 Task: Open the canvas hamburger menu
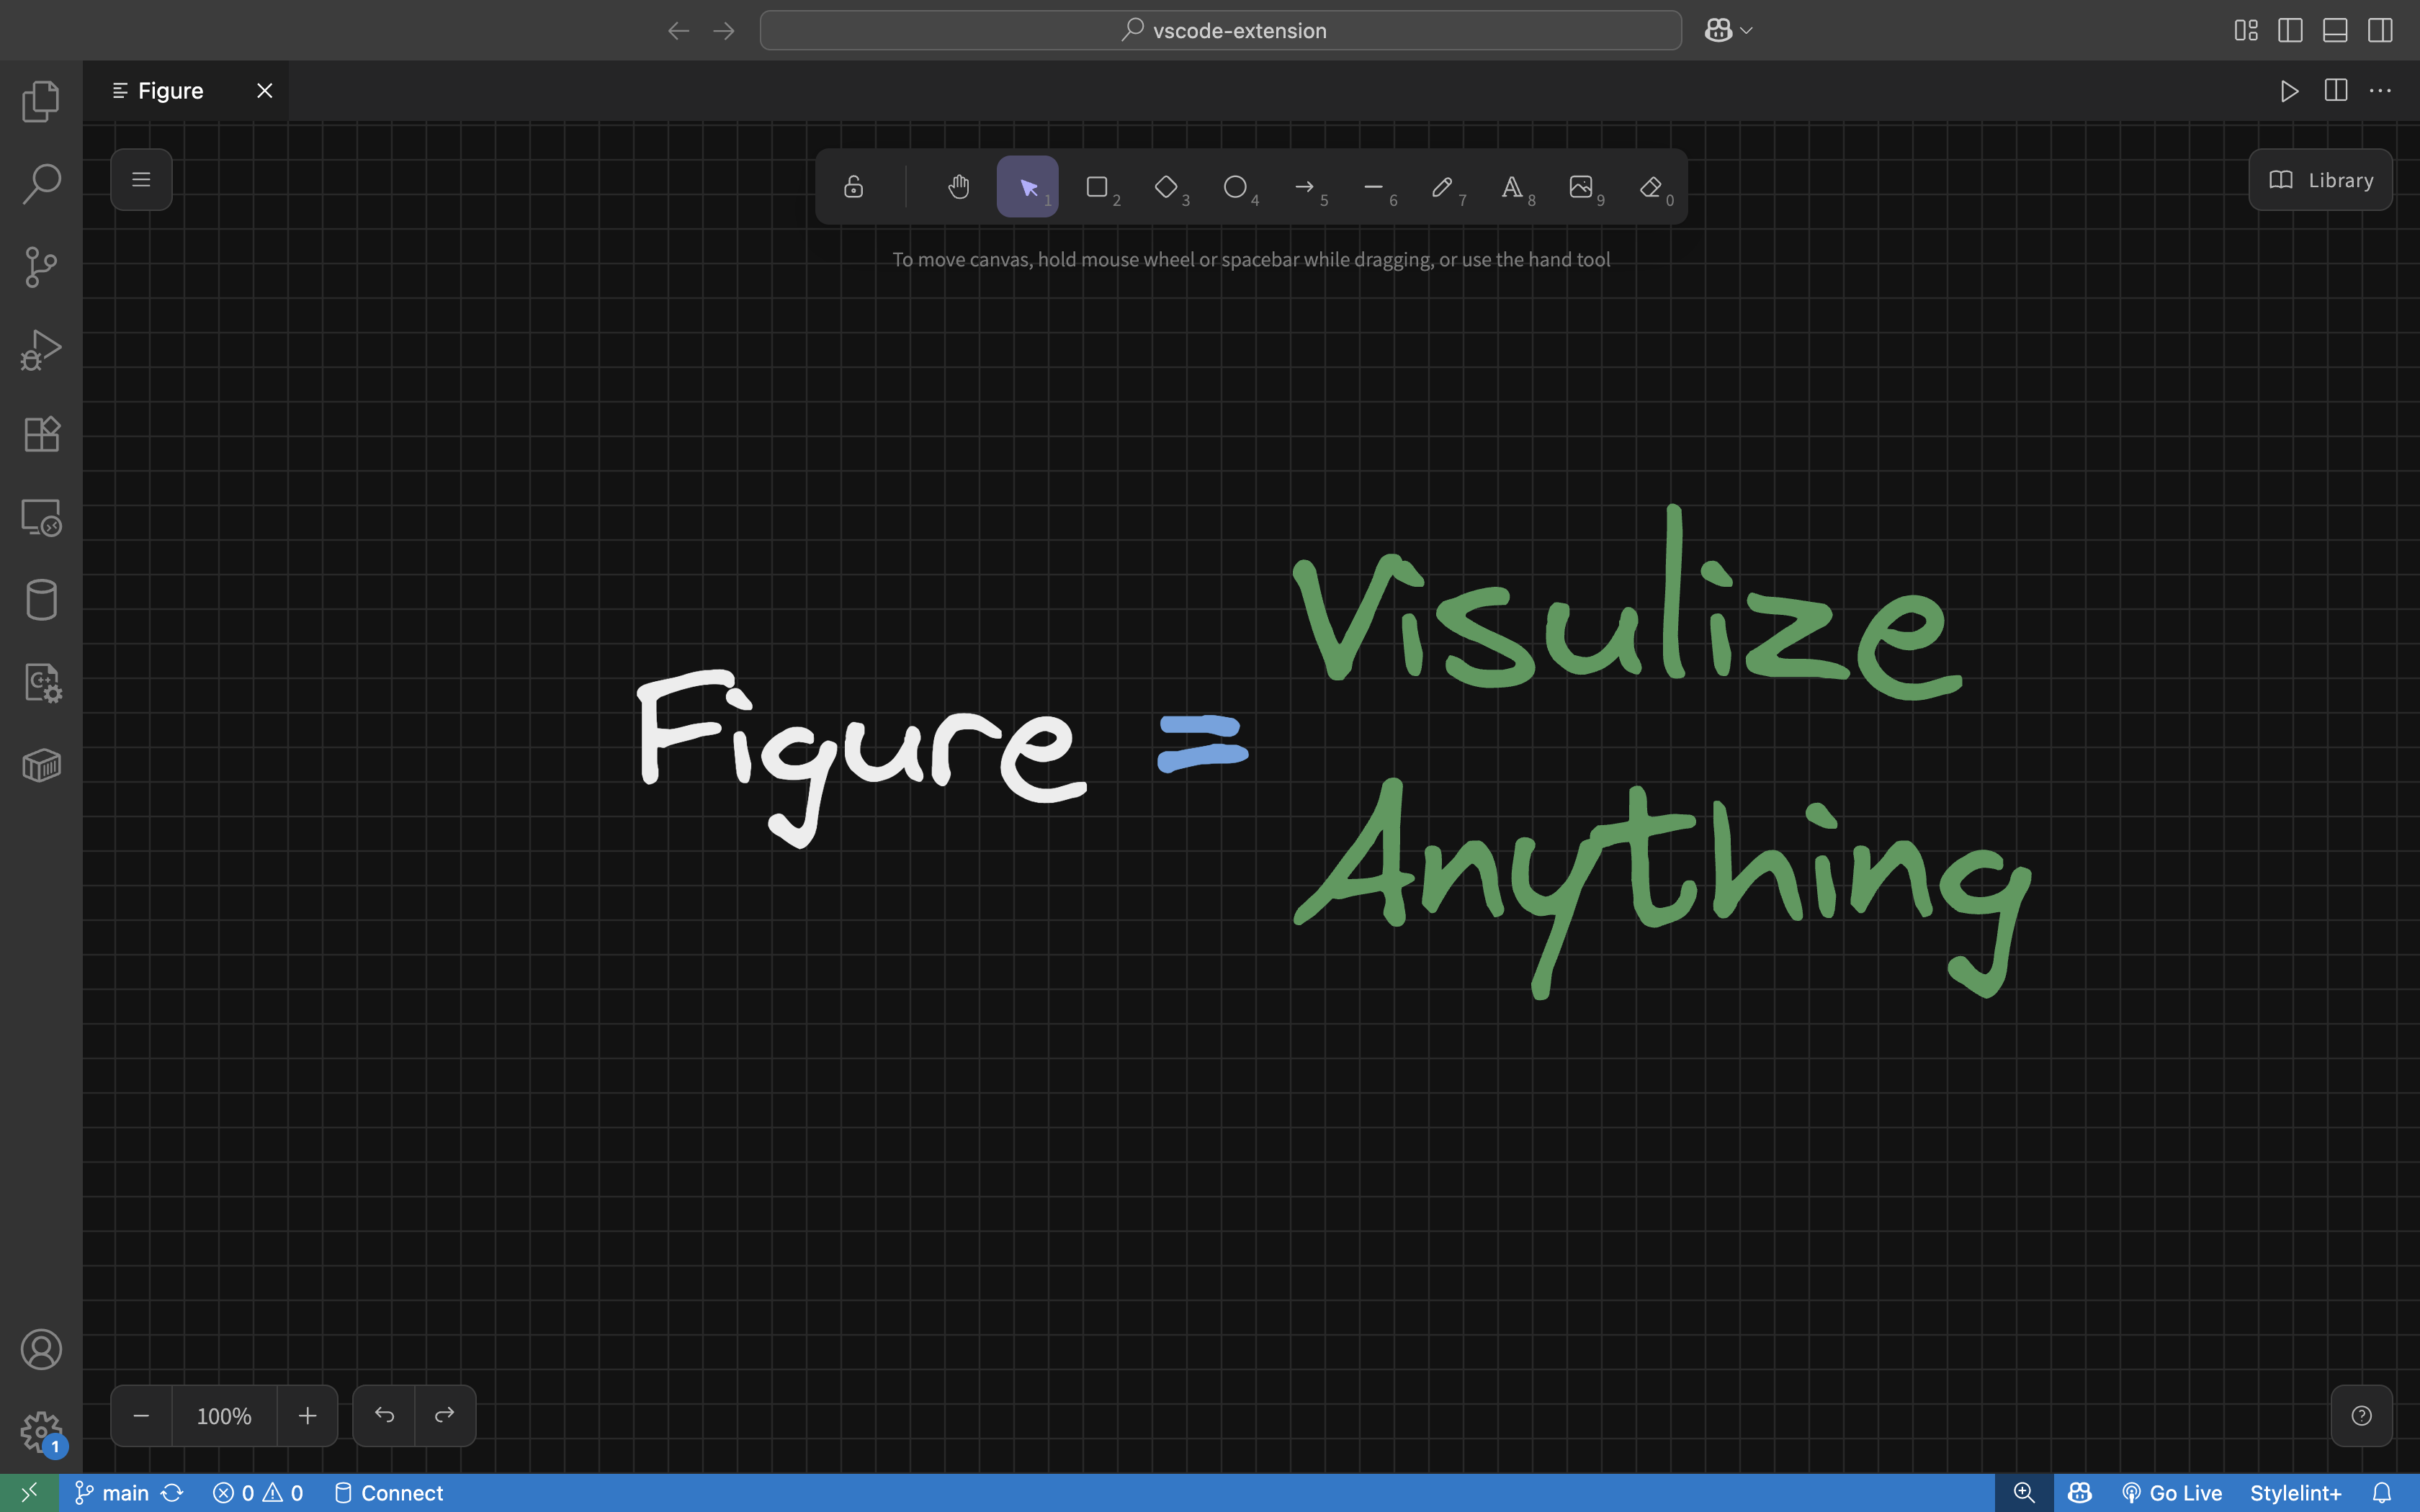coord(141,180)
